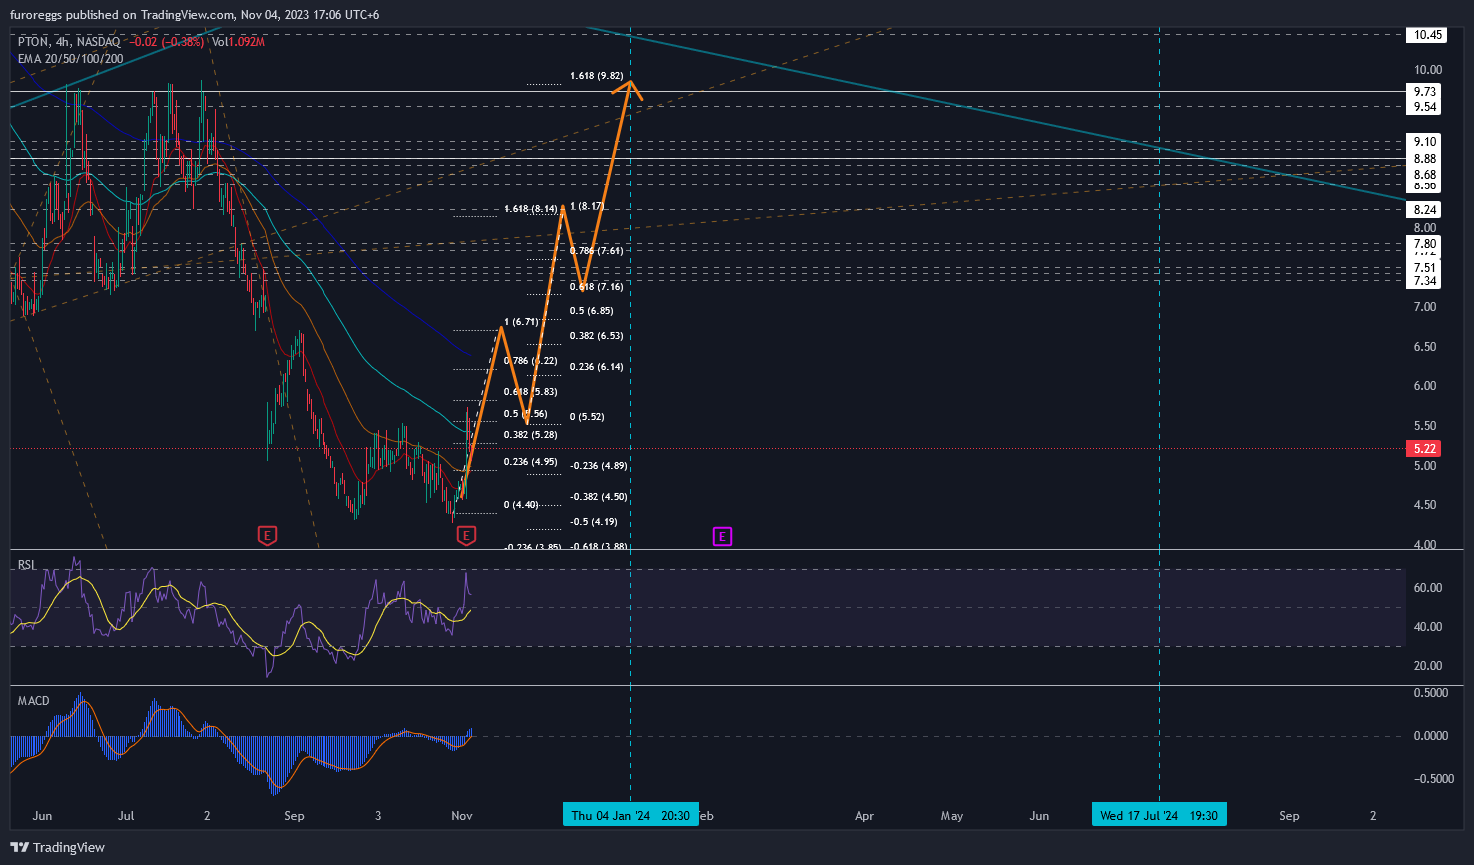Click the -0.5 (4.19) Fibonacci label
1474x865 pixels.
point(593,522)
